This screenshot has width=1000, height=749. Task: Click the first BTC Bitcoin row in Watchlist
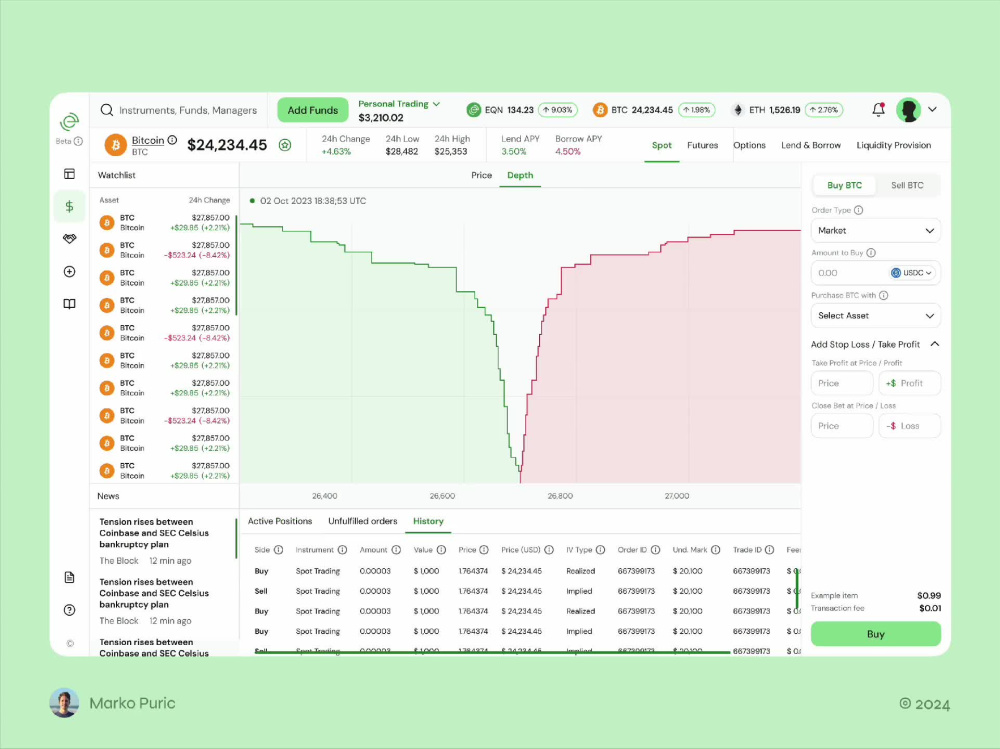[165, 223]
